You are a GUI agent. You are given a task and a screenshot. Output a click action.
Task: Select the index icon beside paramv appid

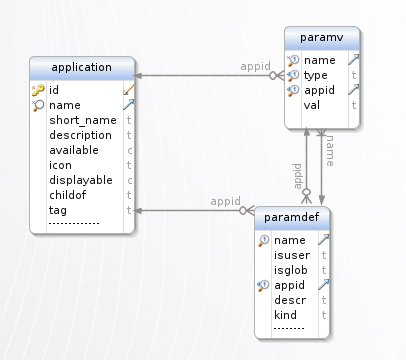click(x=293, y=90)
